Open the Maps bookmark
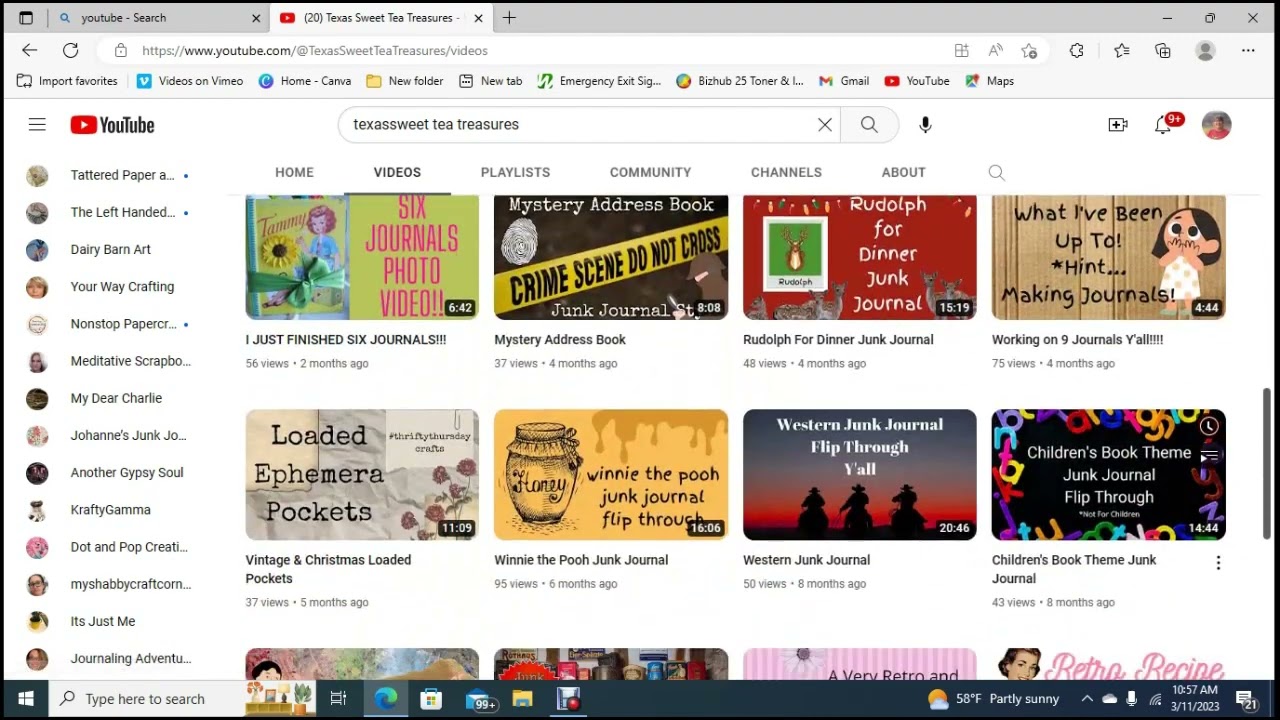1280x720 pixels. [989, 81]
